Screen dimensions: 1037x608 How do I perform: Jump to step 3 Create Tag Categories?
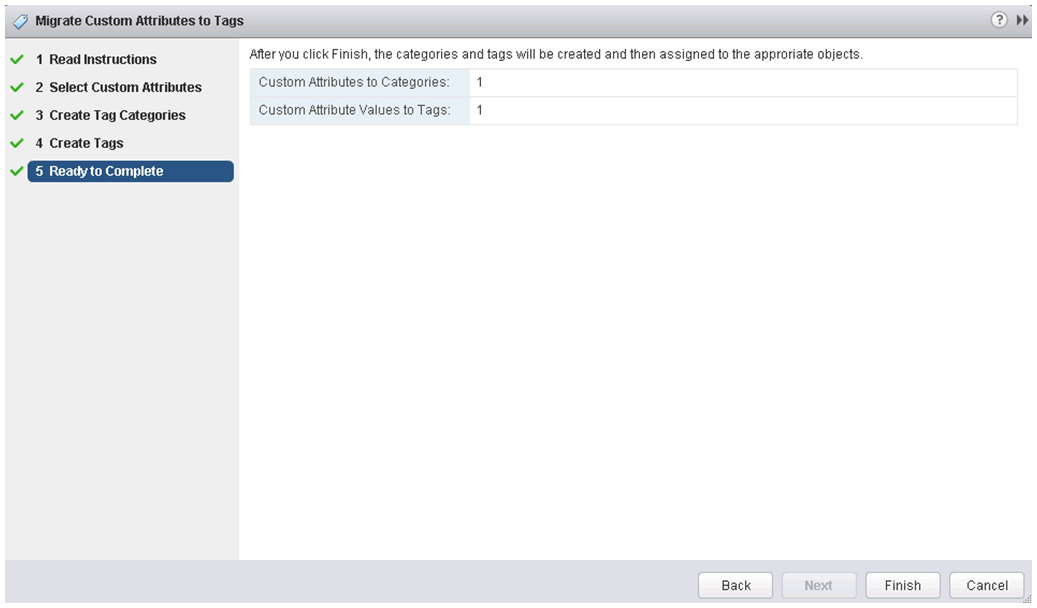110,115
